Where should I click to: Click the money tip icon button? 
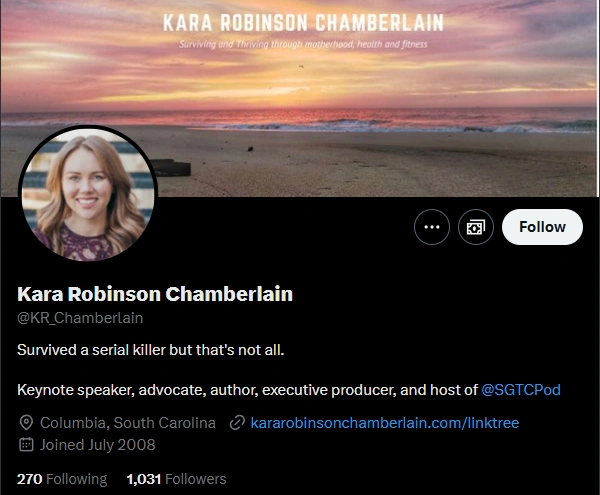point(476,227)
